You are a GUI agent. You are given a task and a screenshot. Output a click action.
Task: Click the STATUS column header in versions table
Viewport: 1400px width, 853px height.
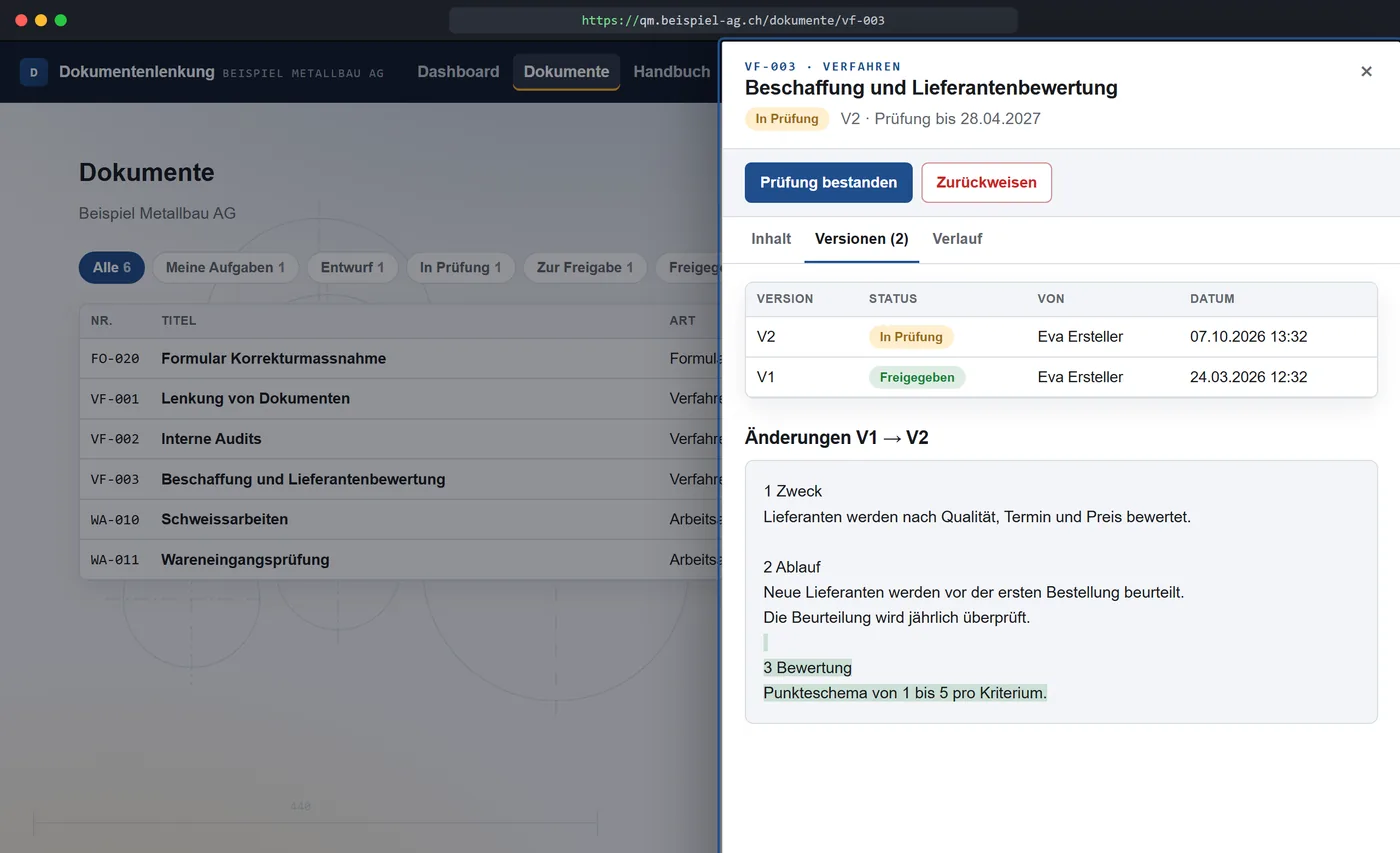tap(893, 299)
